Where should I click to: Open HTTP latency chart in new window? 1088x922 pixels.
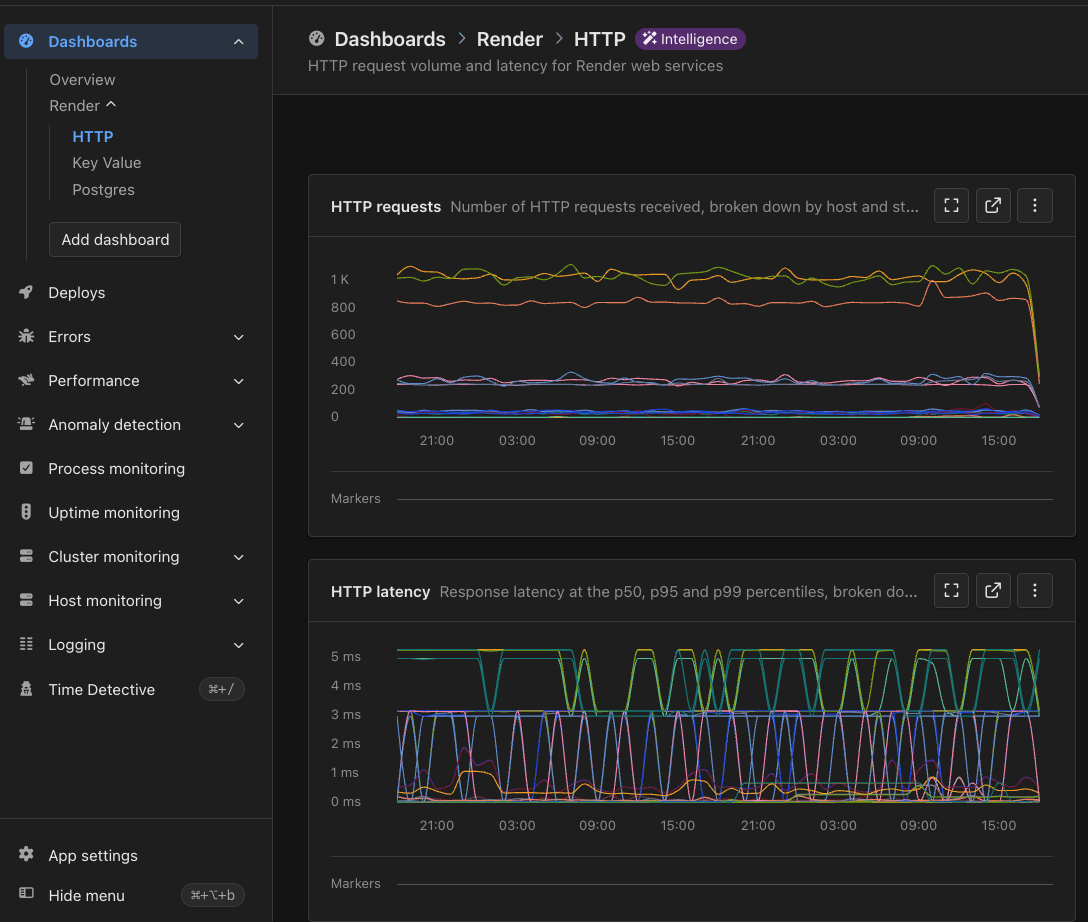click(x=993, y=590)
